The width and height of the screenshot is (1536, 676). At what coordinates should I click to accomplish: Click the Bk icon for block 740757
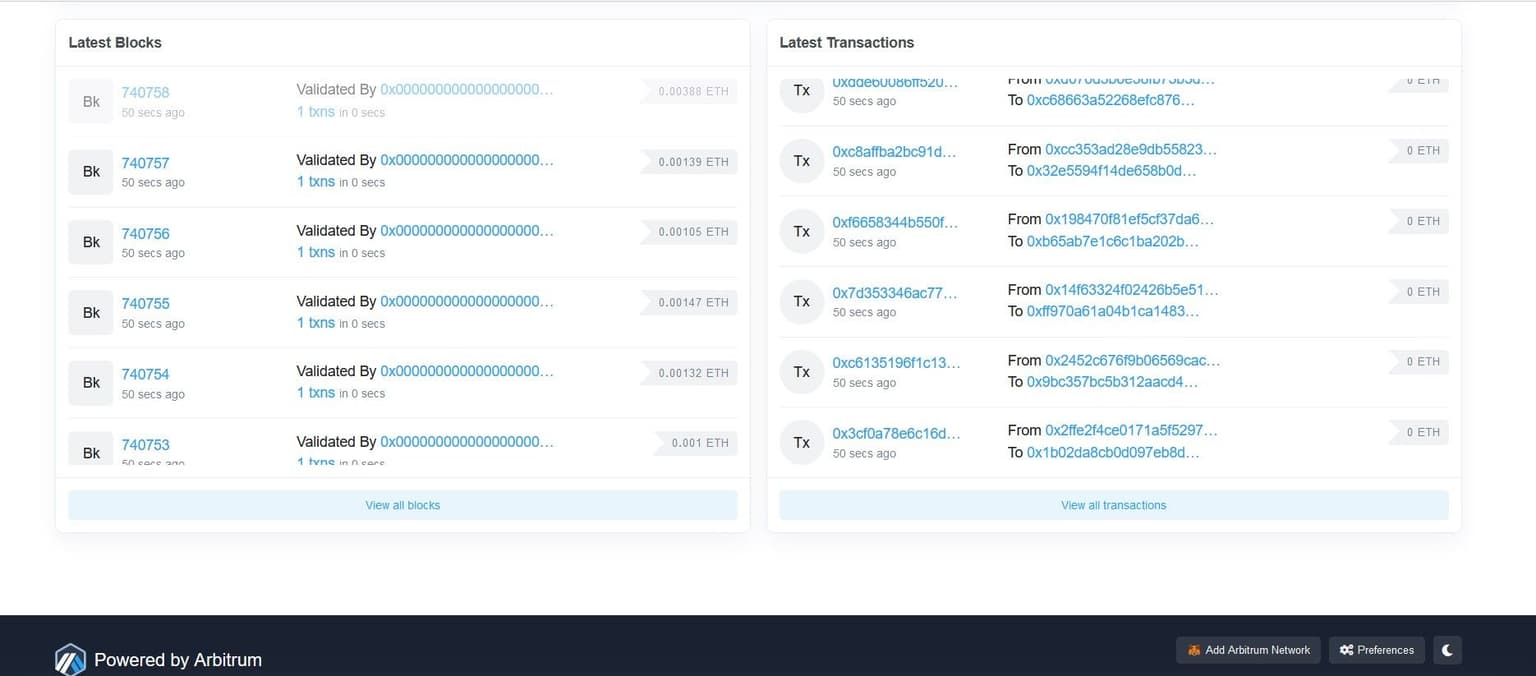(91, 172)
